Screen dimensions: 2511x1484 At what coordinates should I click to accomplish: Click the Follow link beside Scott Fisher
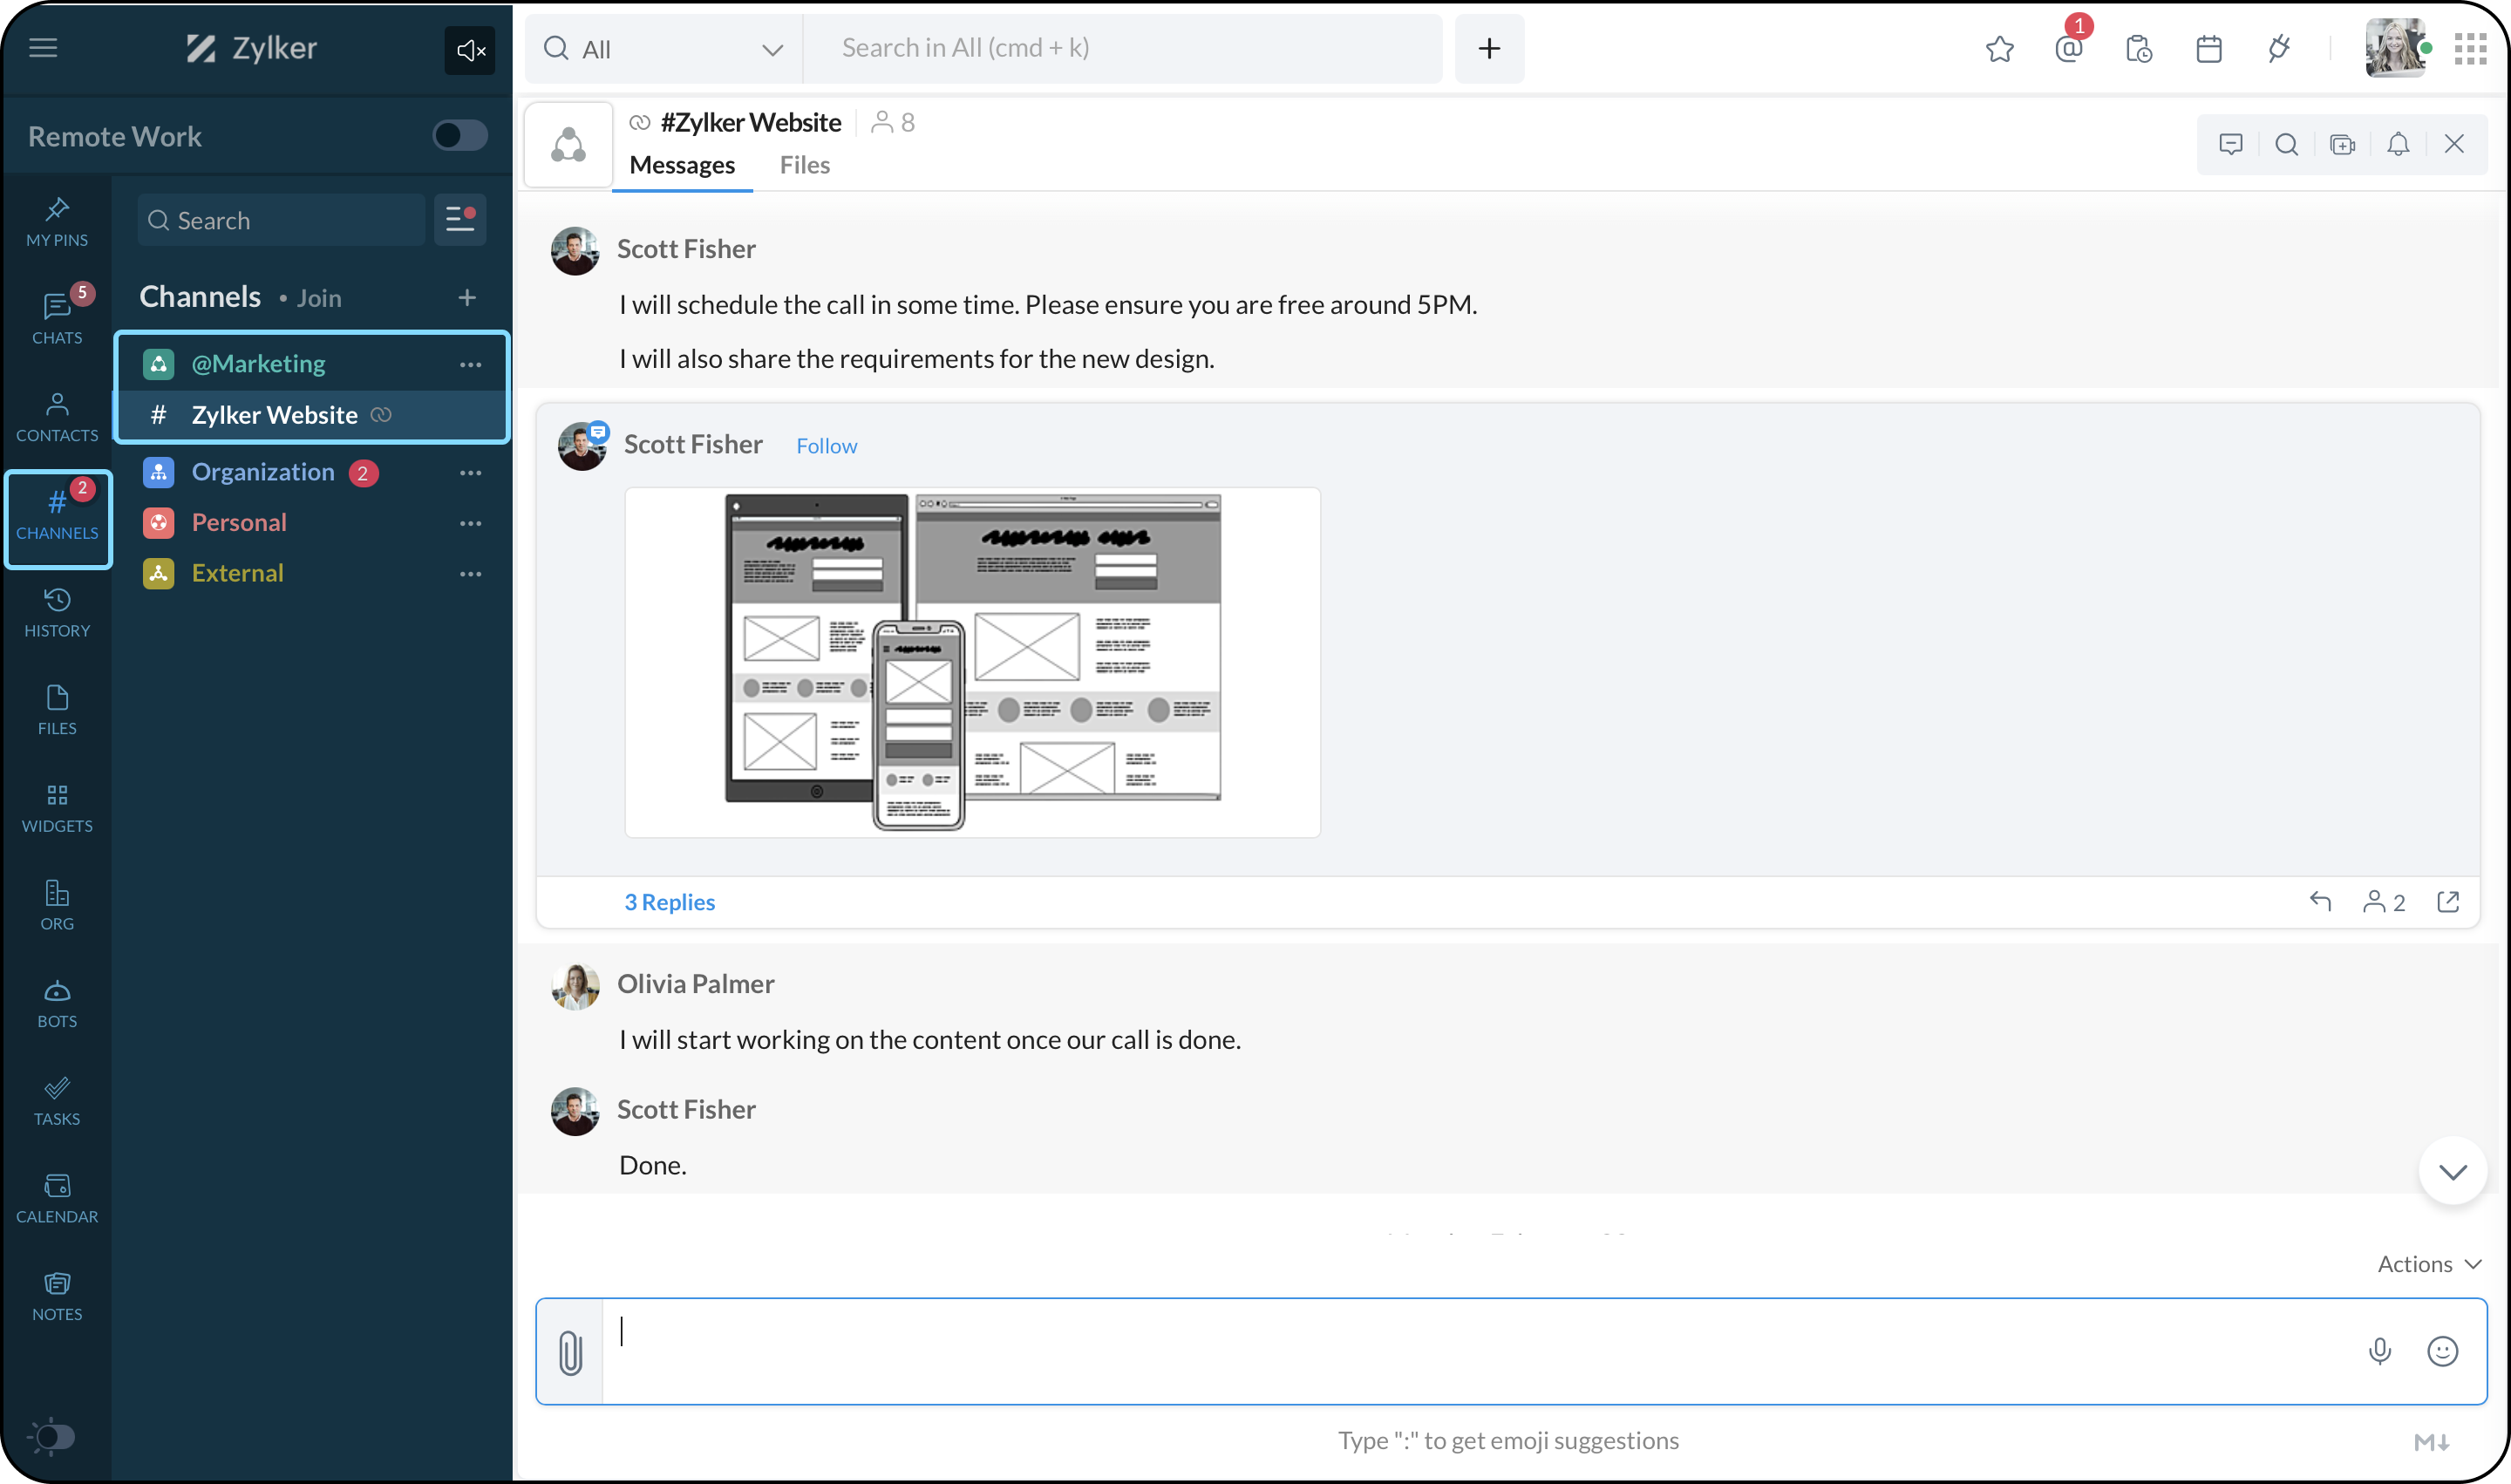tap(826, 446)
